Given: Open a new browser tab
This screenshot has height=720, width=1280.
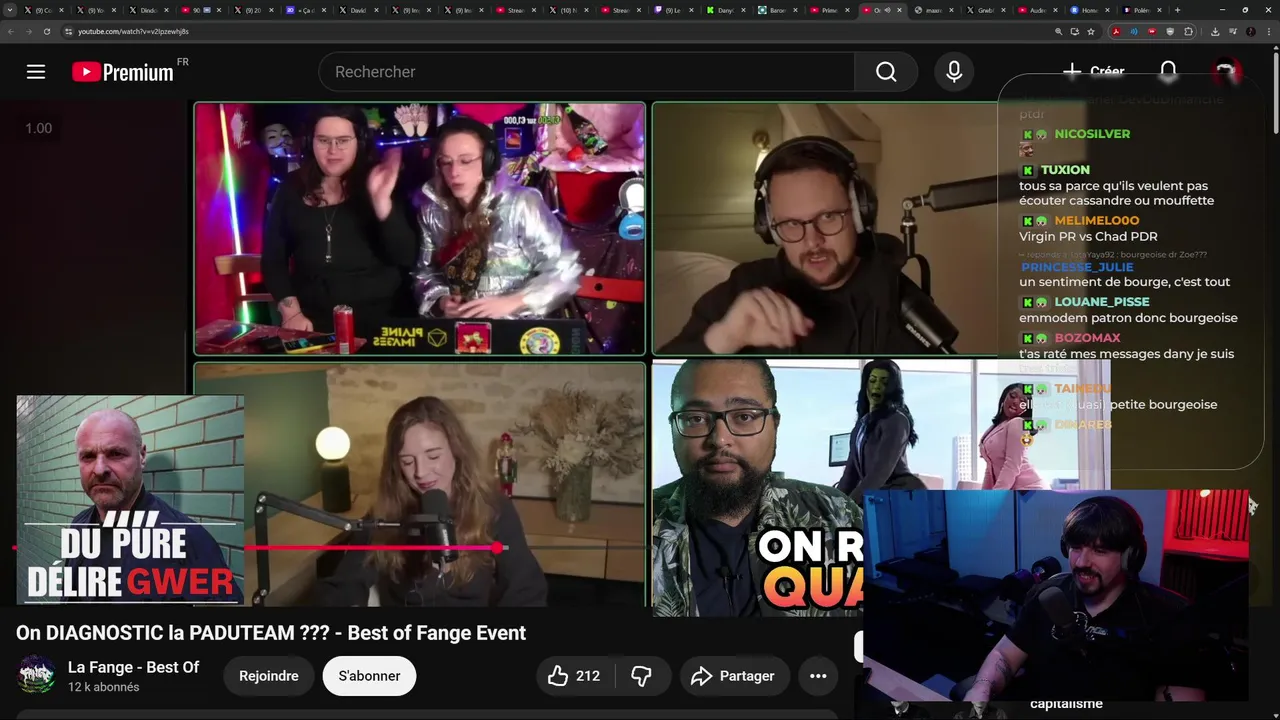Looking at the screenshot, I should click(x=1177, y=10).
